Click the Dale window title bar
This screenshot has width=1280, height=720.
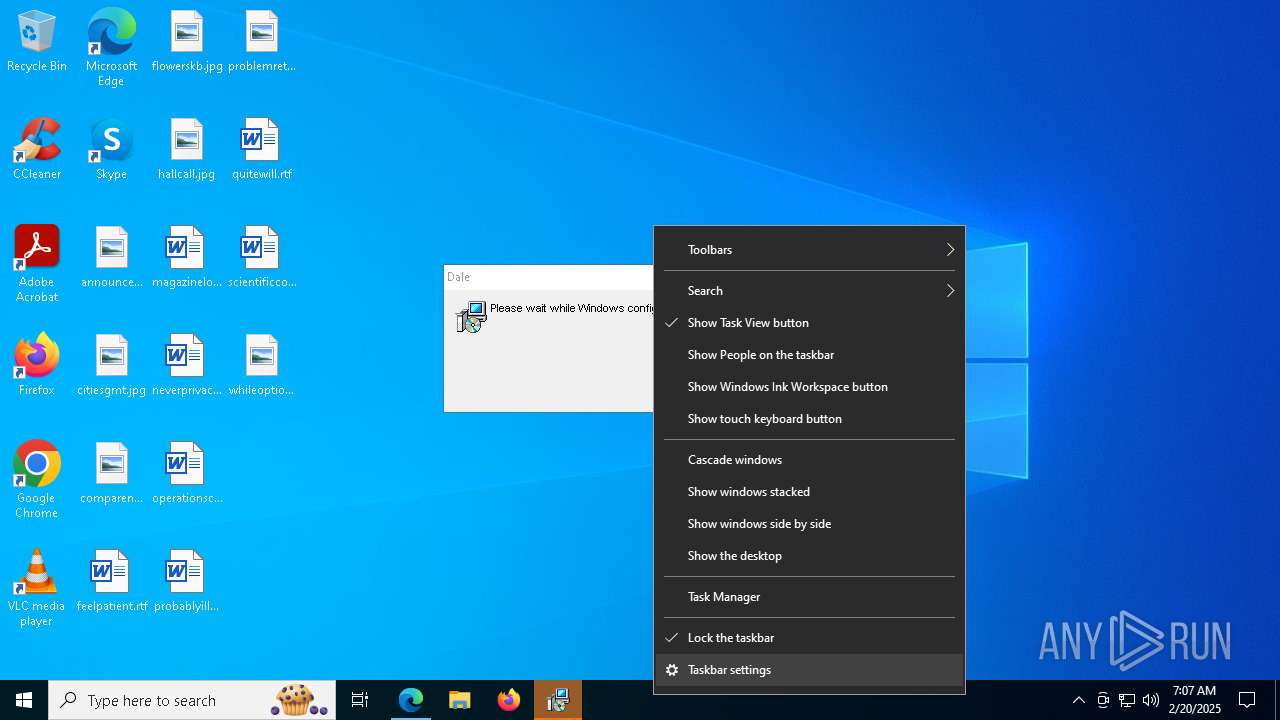click(x=549, y=277)
